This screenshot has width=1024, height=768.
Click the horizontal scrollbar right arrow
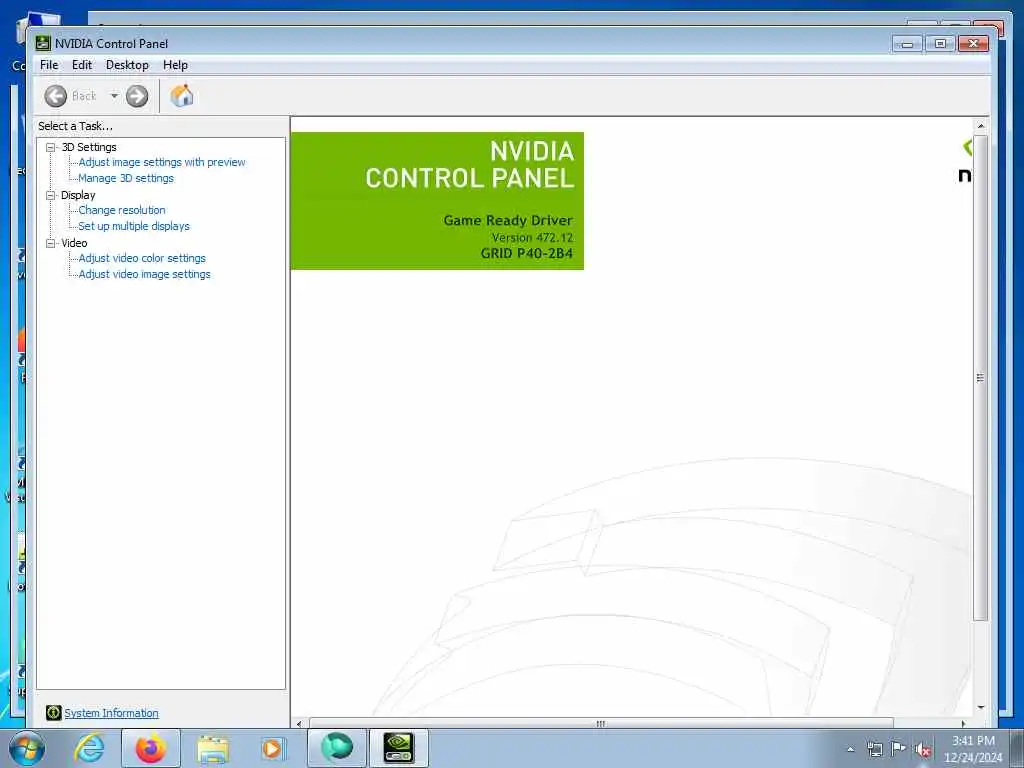coord(963,723)
